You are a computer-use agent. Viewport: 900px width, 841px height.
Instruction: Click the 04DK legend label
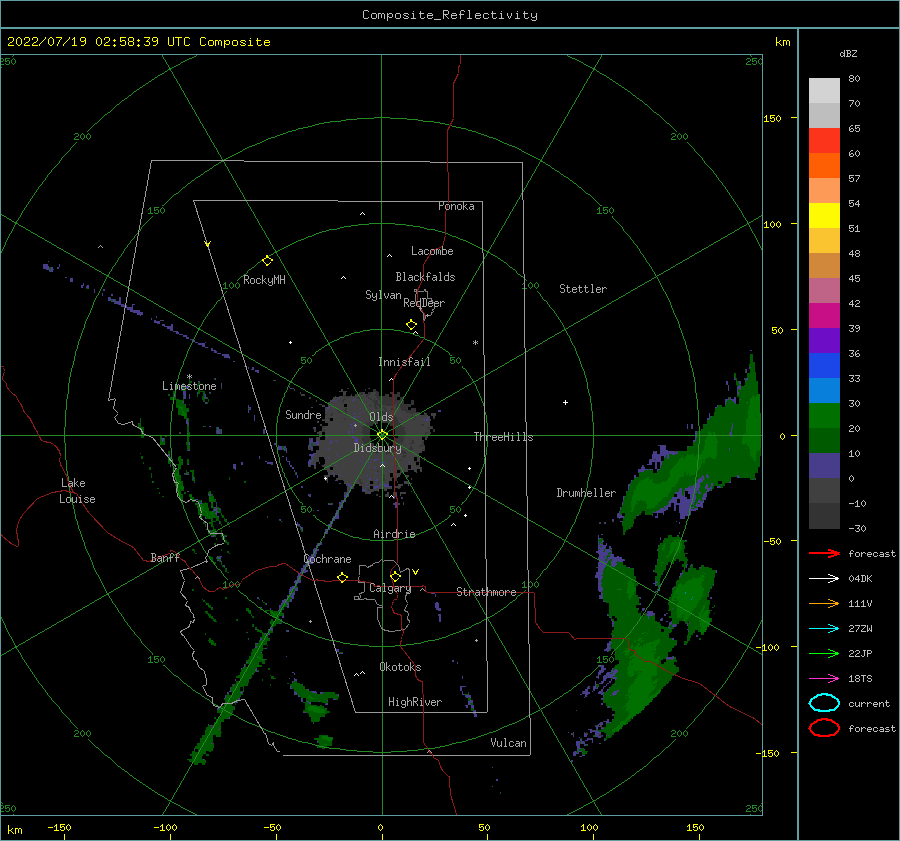click(860, 578)
